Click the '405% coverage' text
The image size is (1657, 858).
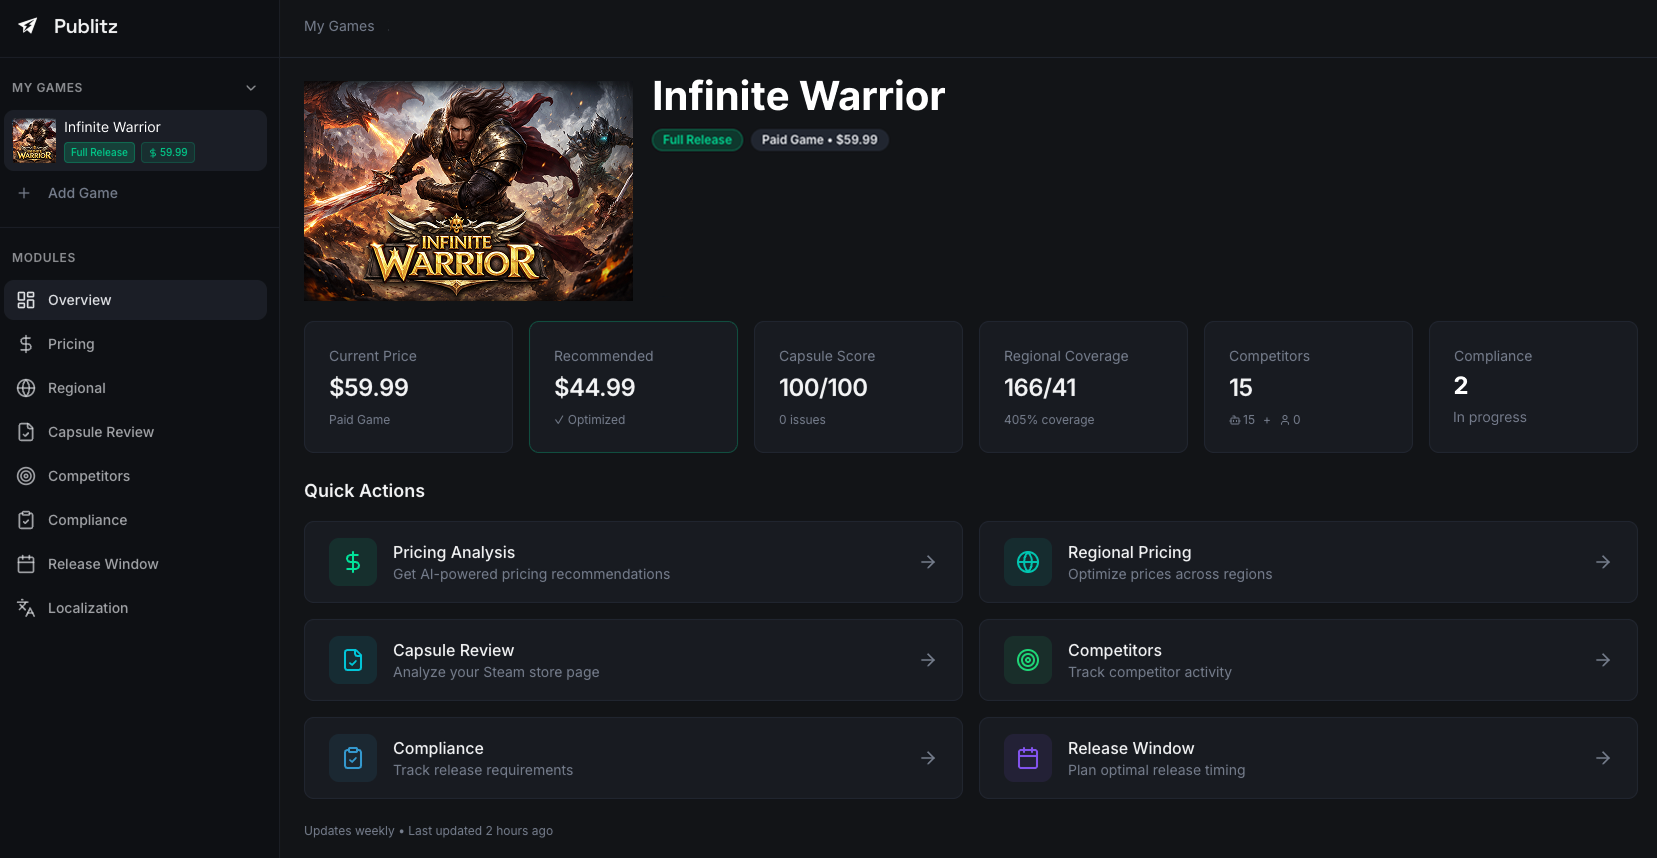click(x=1049, y=420)
